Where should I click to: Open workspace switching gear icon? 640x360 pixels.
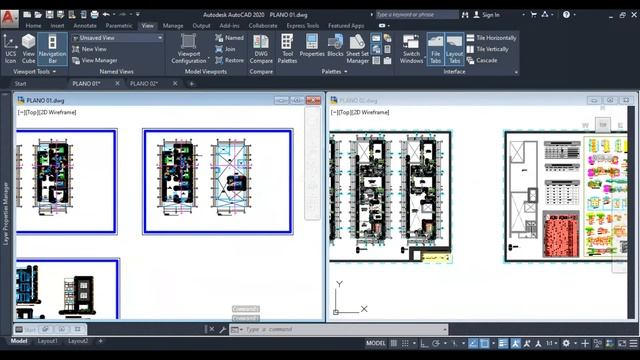click(566, 343)
